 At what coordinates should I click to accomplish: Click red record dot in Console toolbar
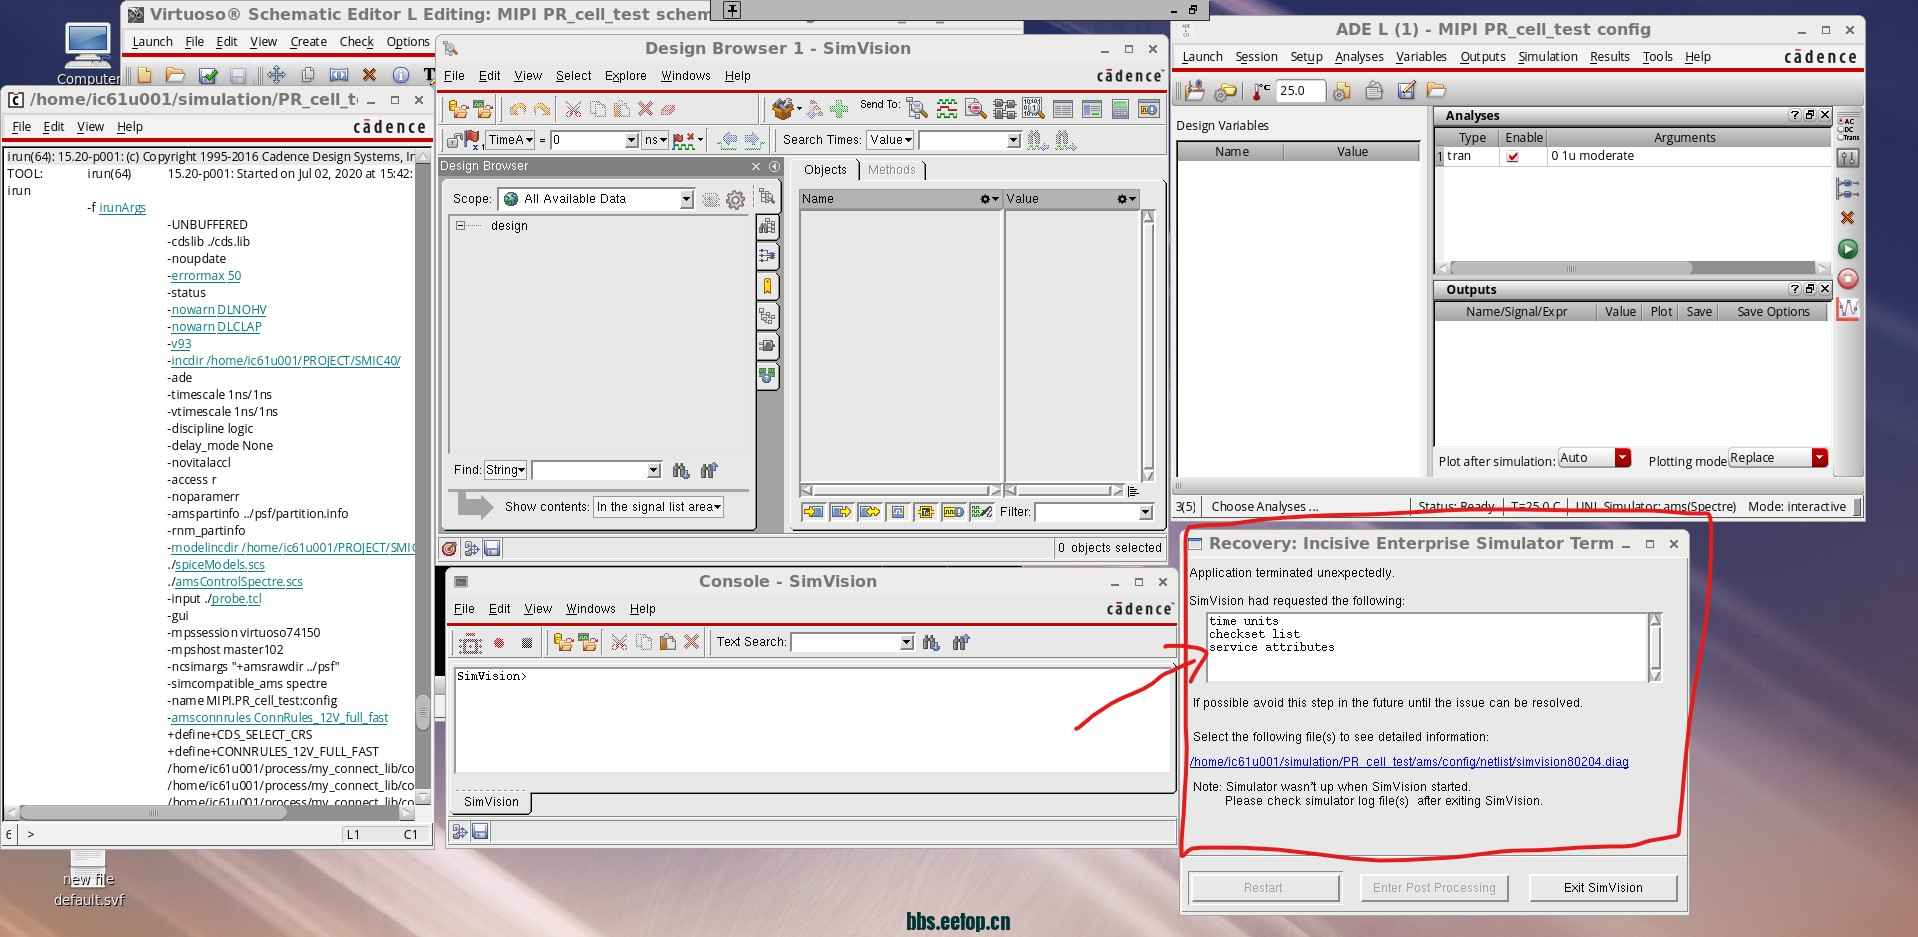[x=498, y=642]
